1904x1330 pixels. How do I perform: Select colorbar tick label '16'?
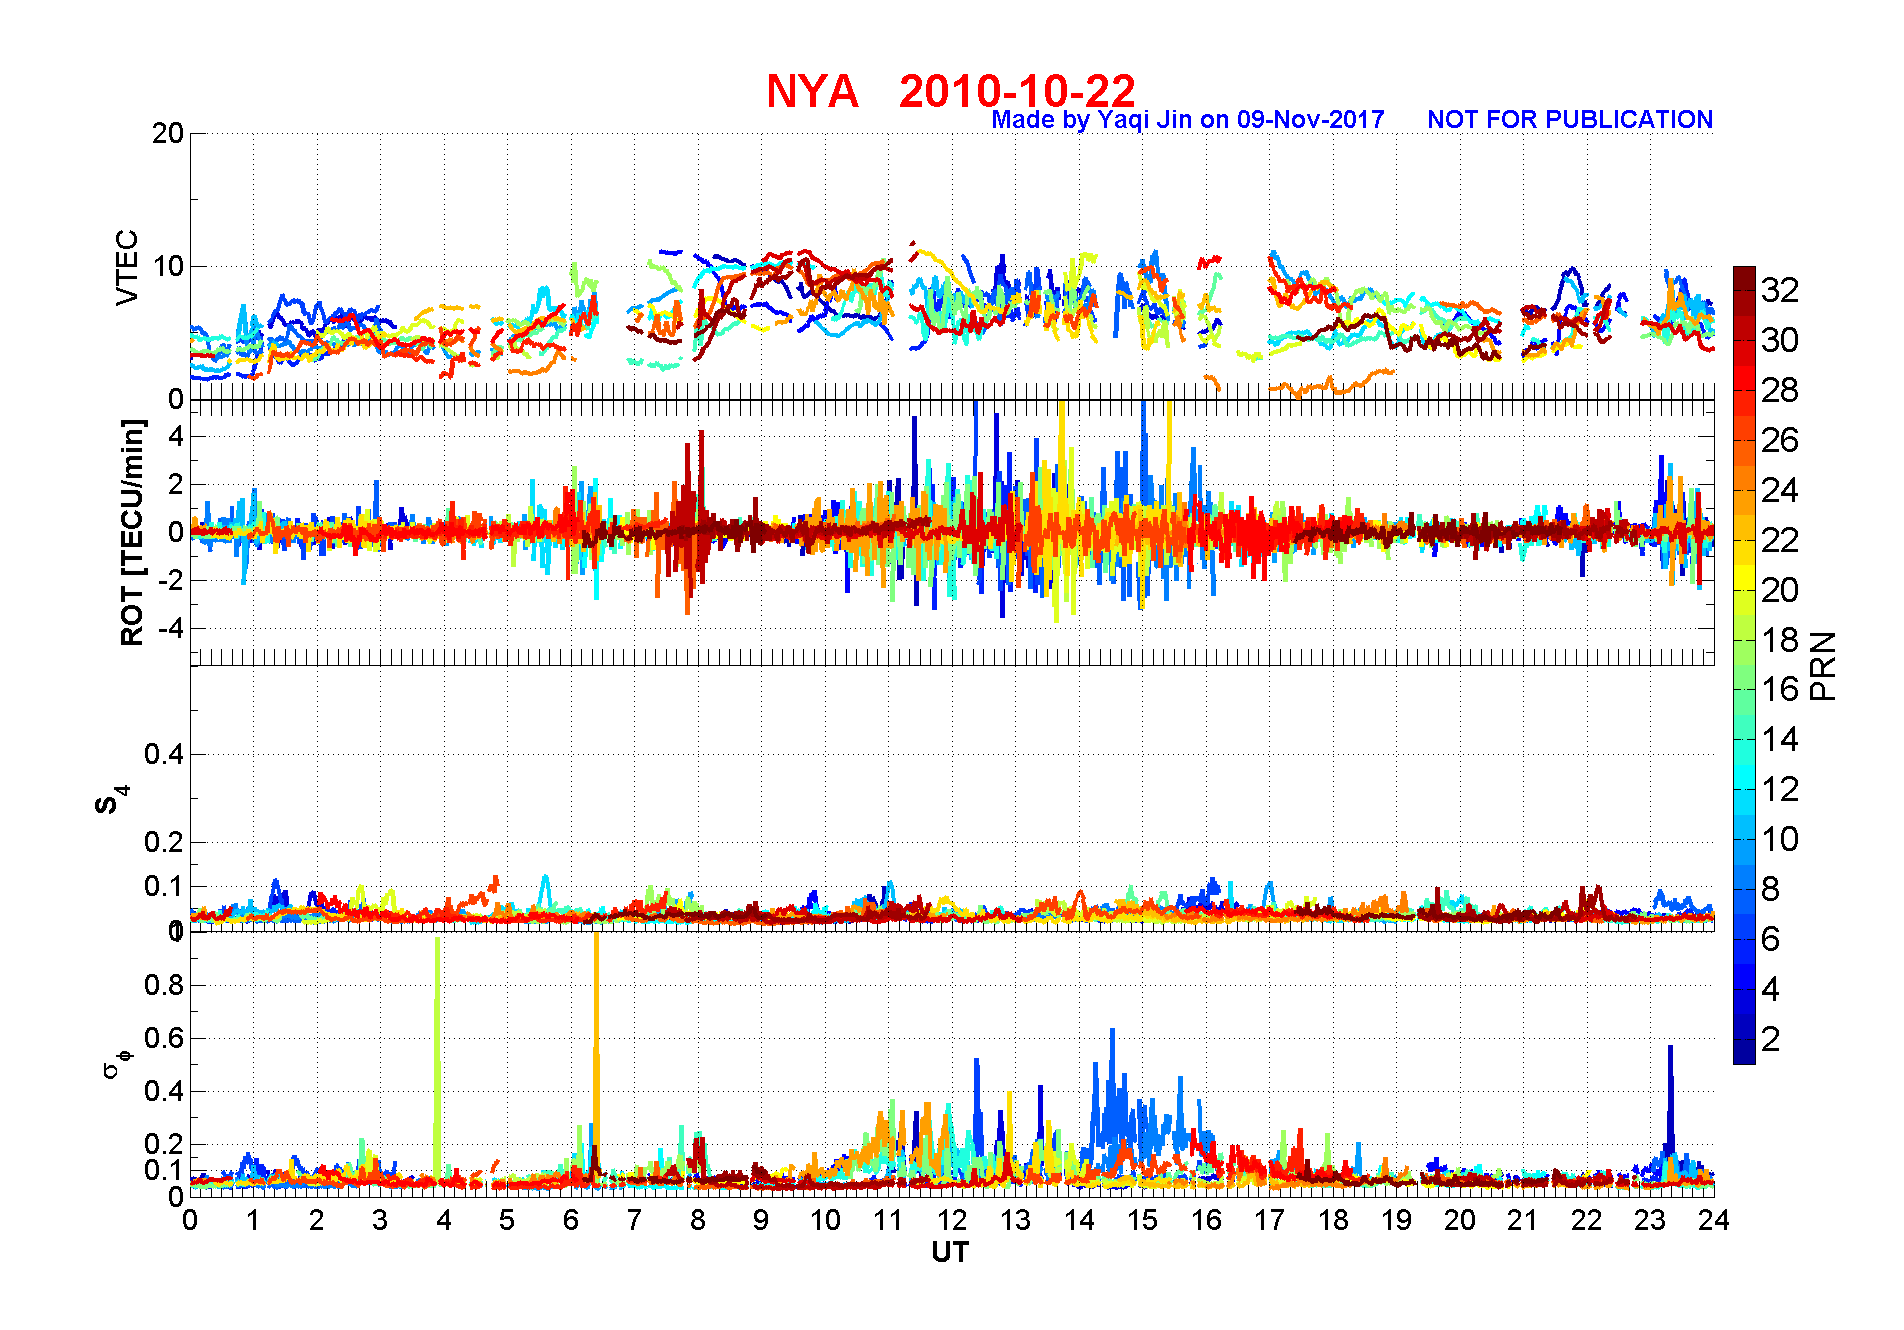point(1780,689)
